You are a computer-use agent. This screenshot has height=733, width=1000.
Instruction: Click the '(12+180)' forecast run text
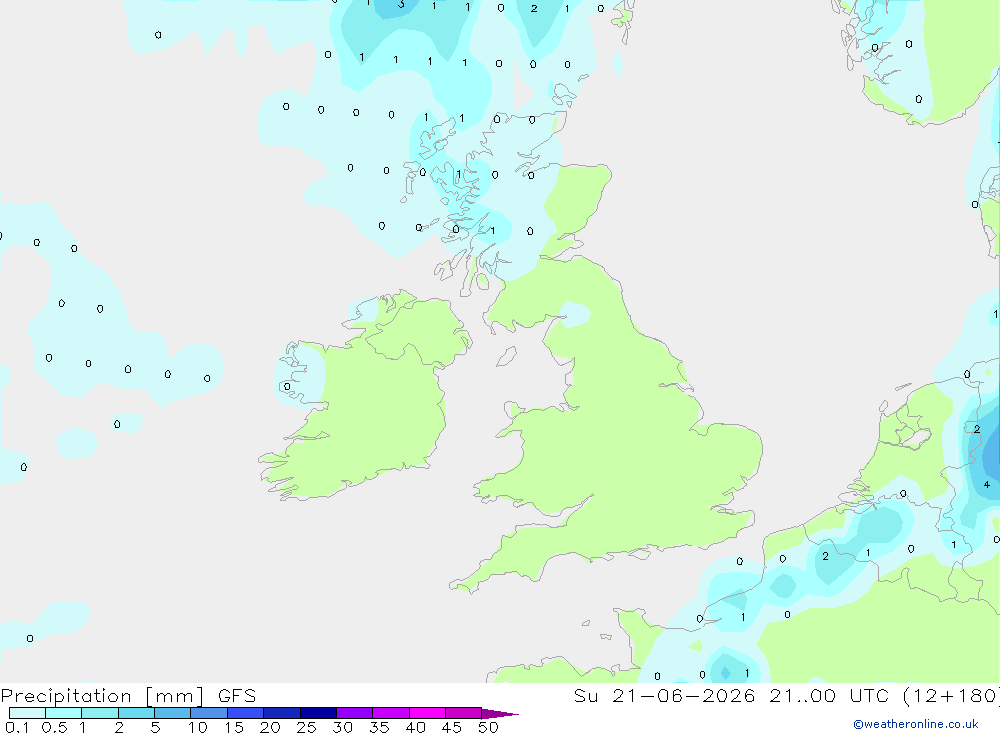tap(952, 696)
